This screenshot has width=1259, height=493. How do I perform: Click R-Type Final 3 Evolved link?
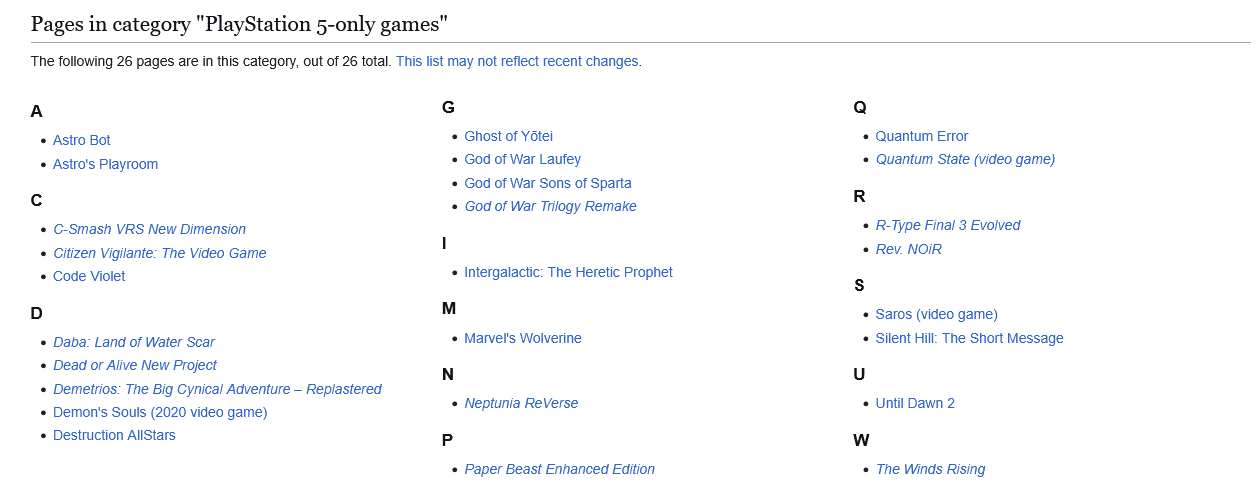pos(948,225)
